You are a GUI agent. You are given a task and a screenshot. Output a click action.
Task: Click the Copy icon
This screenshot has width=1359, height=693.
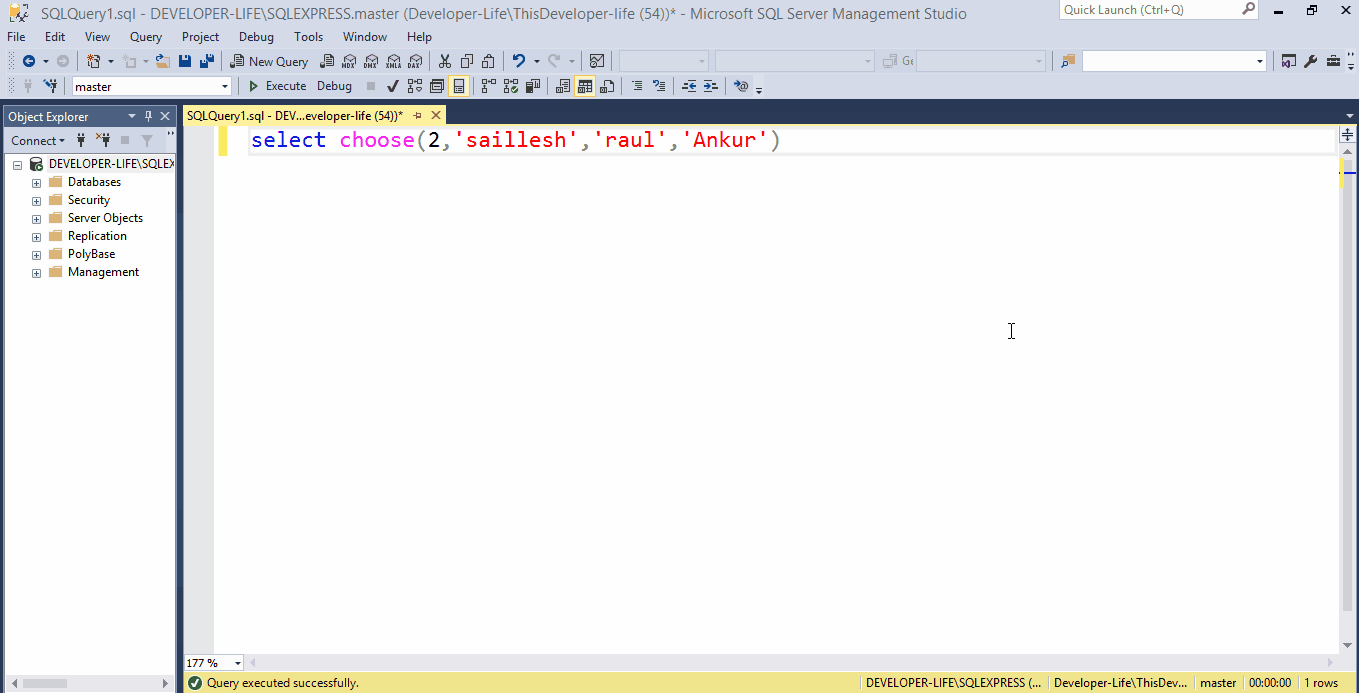point(467,61)
